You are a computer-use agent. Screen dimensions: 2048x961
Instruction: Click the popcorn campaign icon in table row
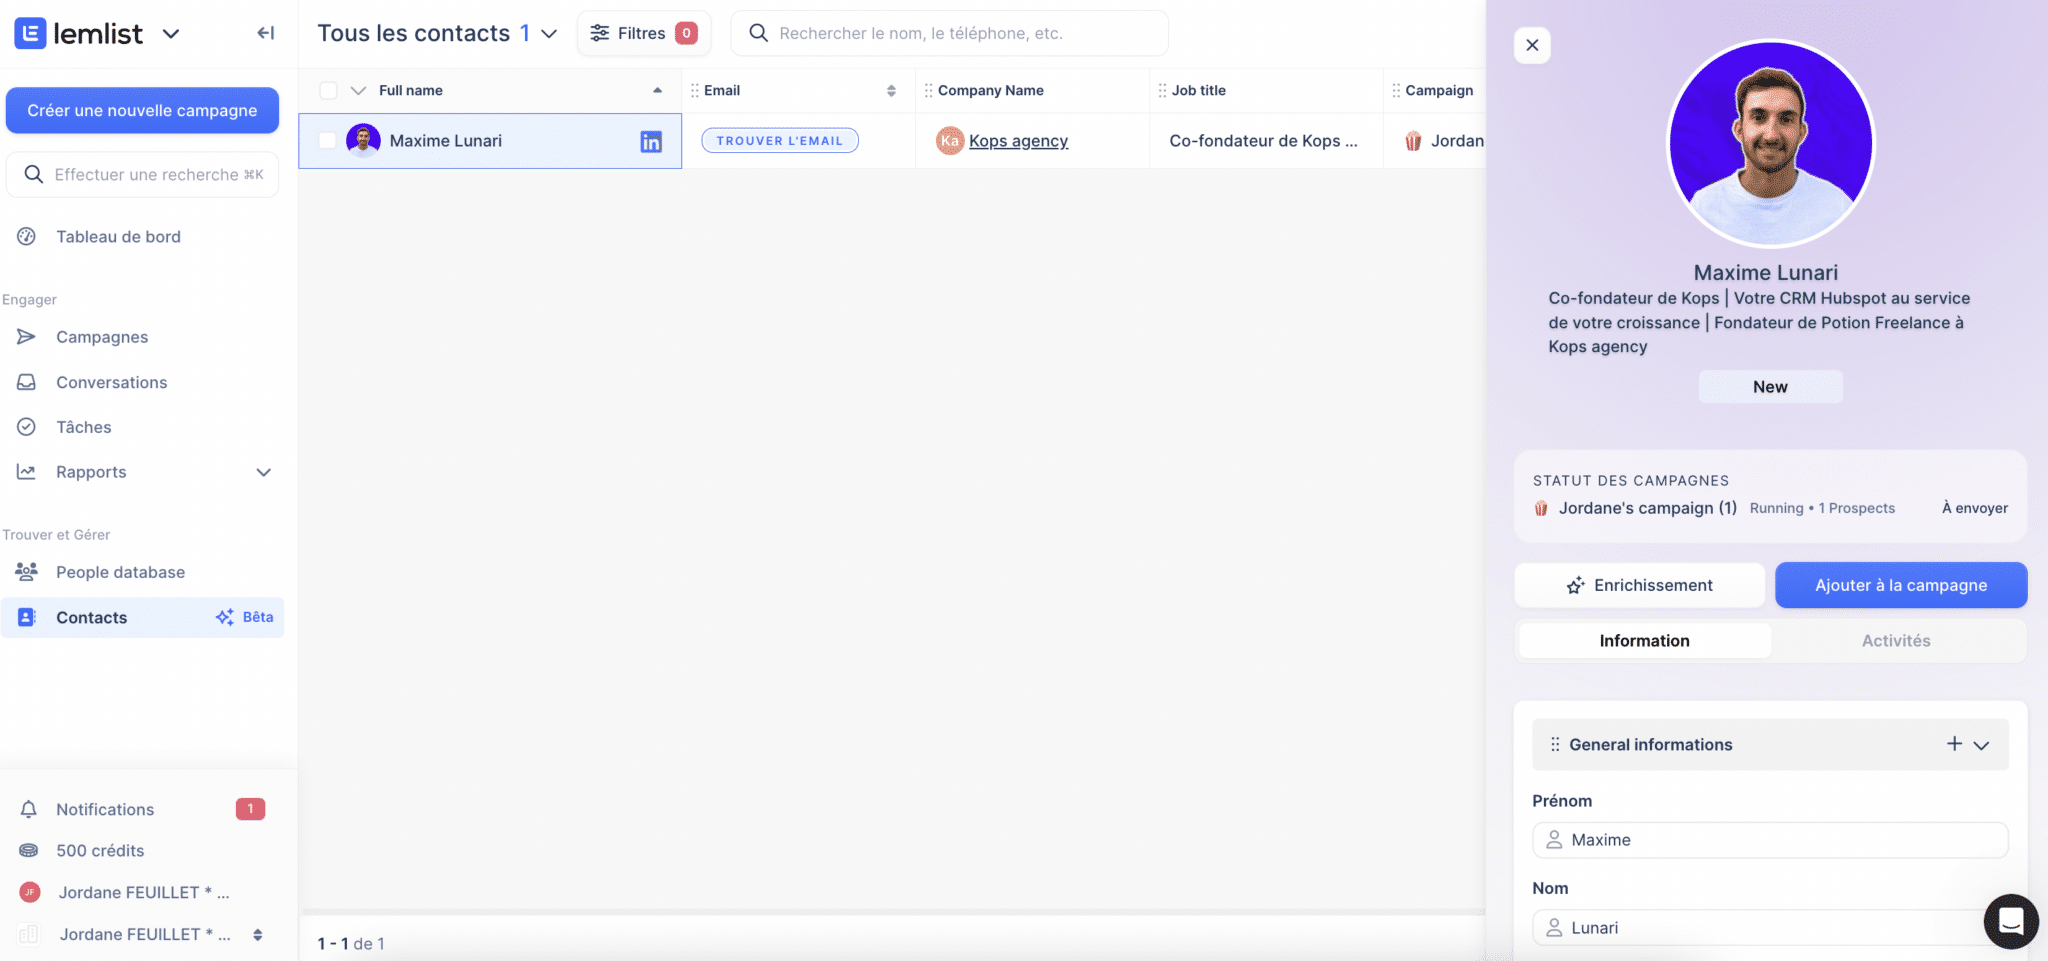[x=1413, y=141]
